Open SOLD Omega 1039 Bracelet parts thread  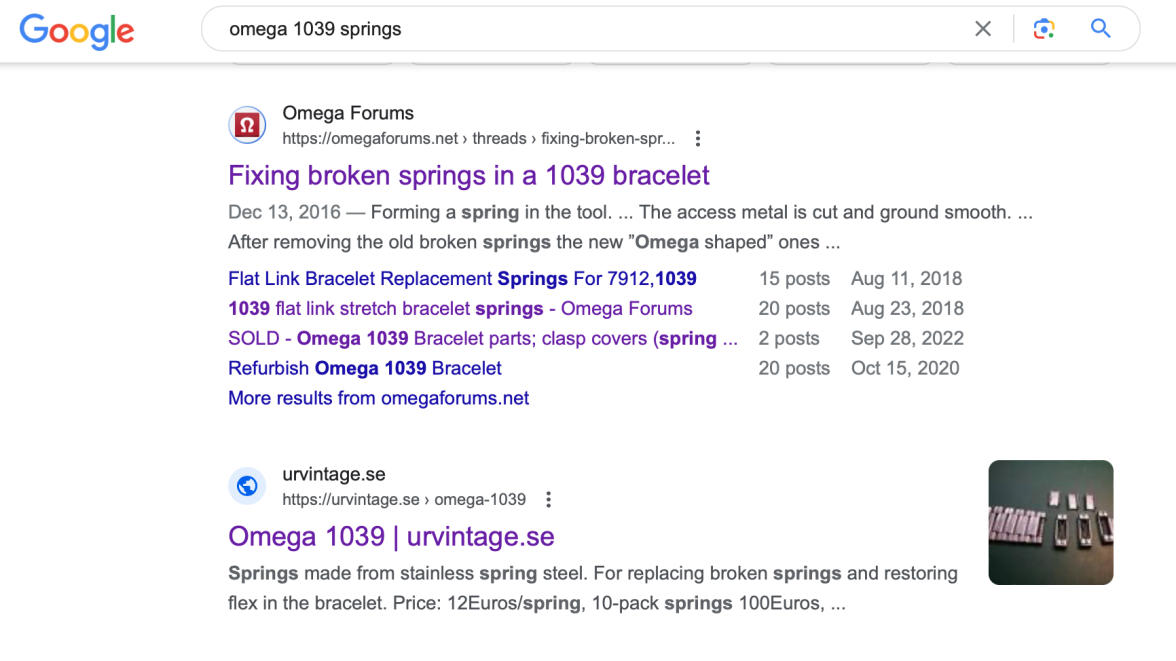coord(483,339)
